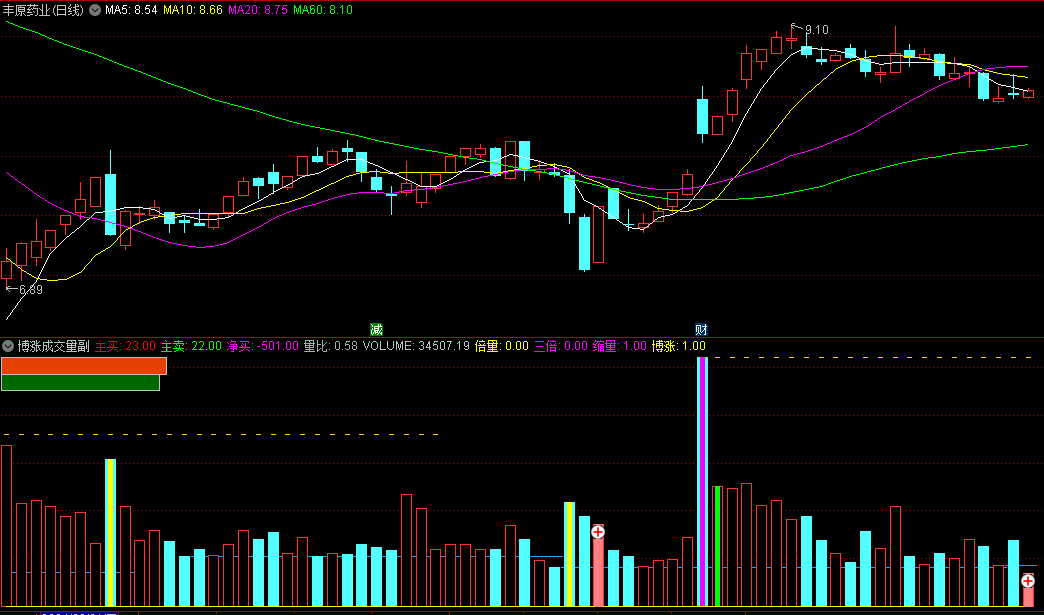
Task: Open the dropdown arrow beside 丰原药业(日线)
Action: pos(95,10)
